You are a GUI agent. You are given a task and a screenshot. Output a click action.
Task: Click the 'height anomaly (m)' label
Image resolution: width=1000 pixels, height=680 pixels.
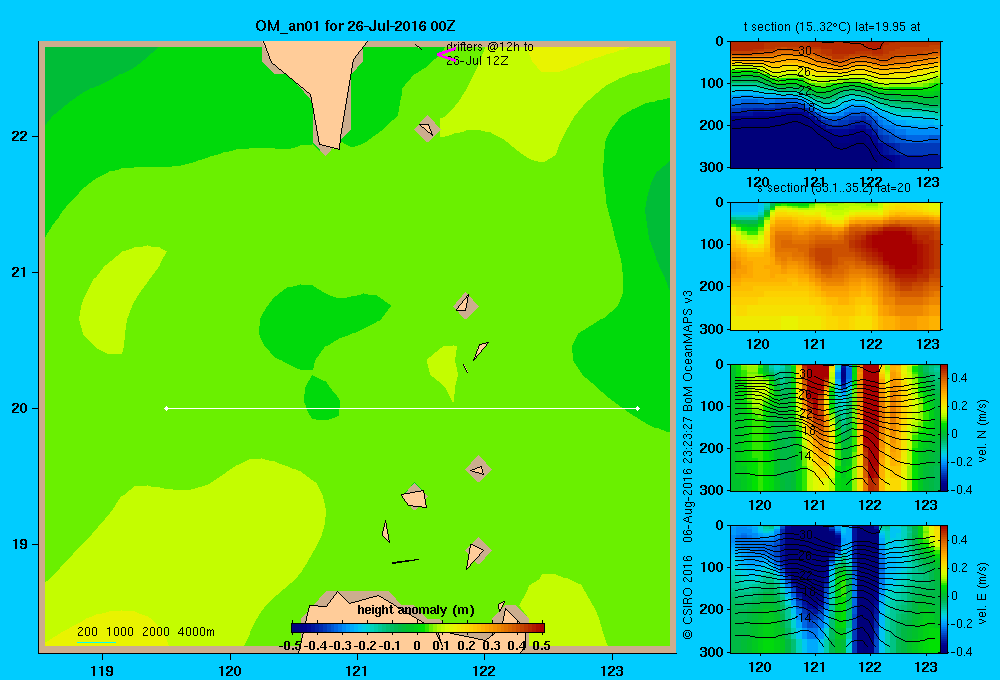416,610
